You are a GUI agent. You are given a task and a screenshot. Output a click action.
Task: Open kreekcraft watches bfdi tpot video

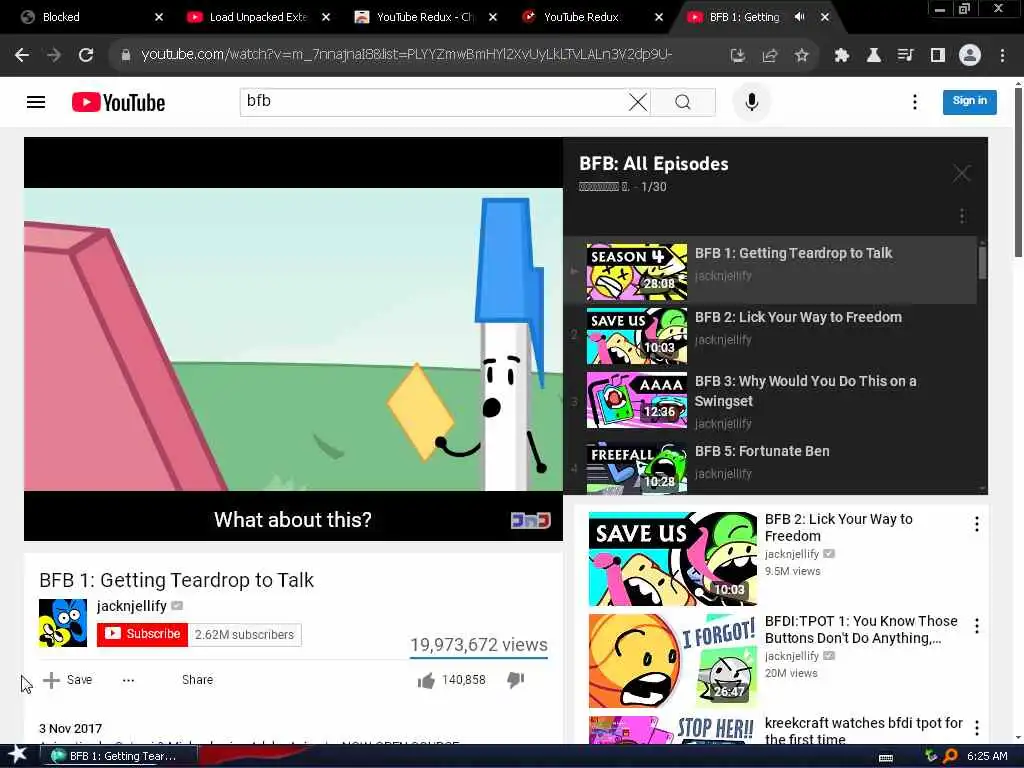(x=863, y=731)
